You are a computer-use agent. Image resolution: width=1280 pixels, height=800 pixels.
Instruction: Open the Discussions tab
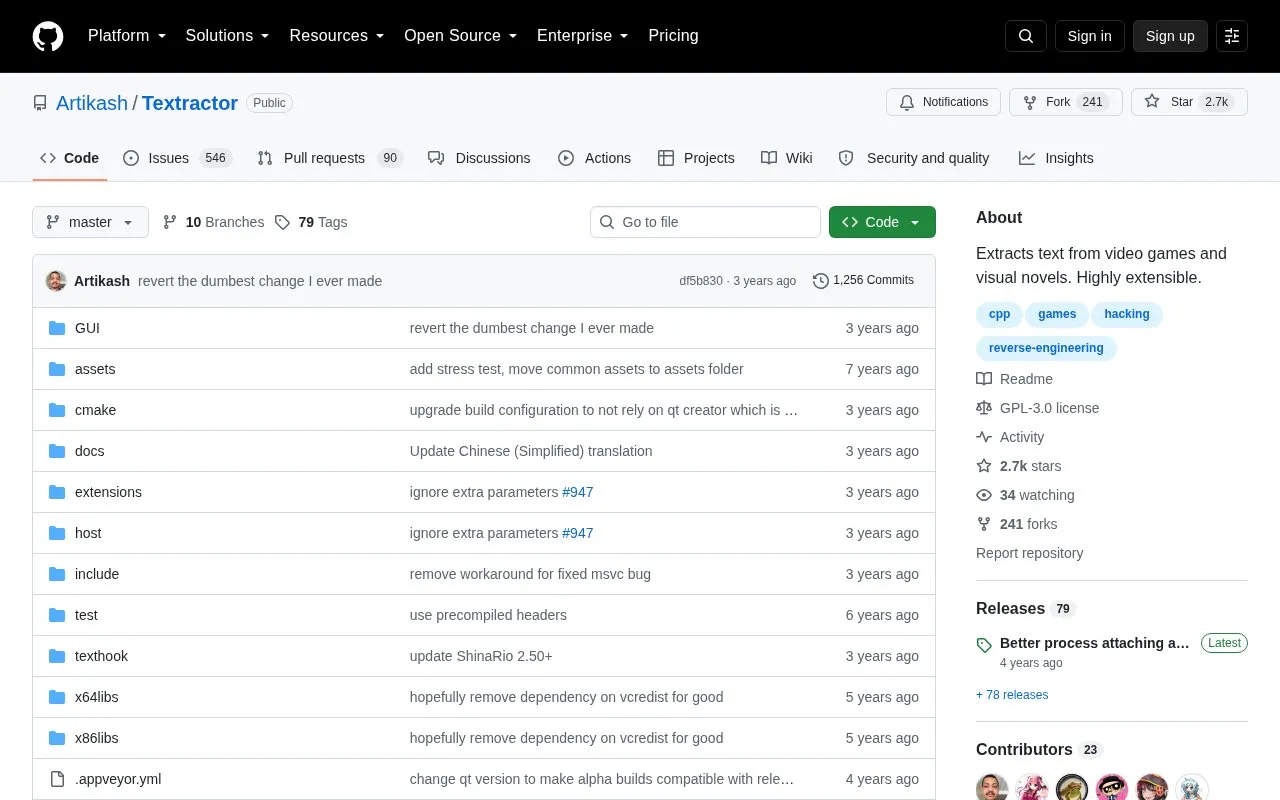click(x=479, y=158)
